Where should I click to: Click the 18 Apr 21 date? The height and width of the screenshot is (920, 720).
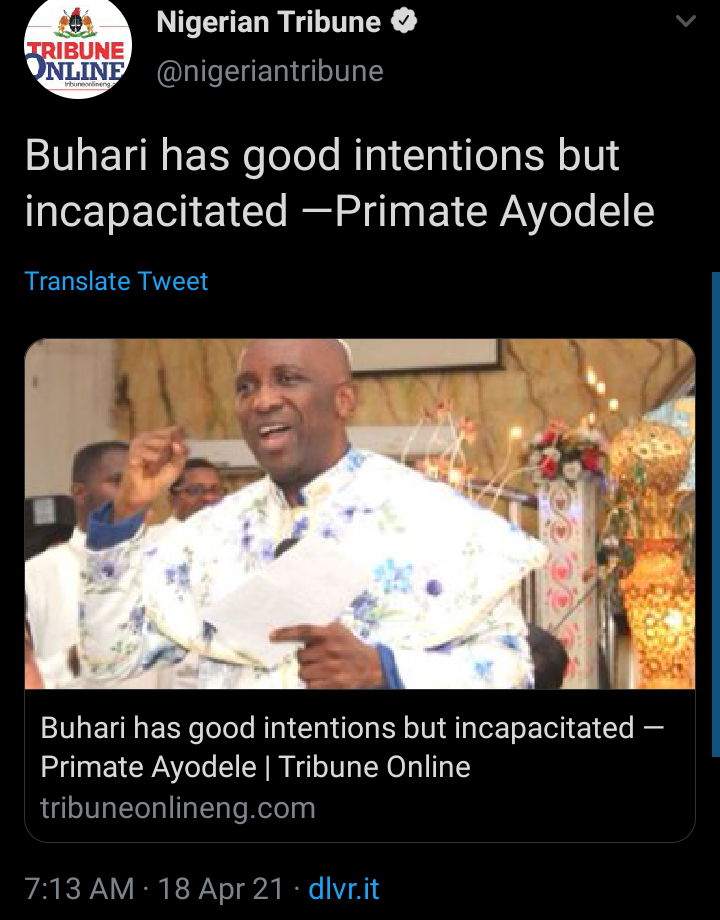pos(221,888)
